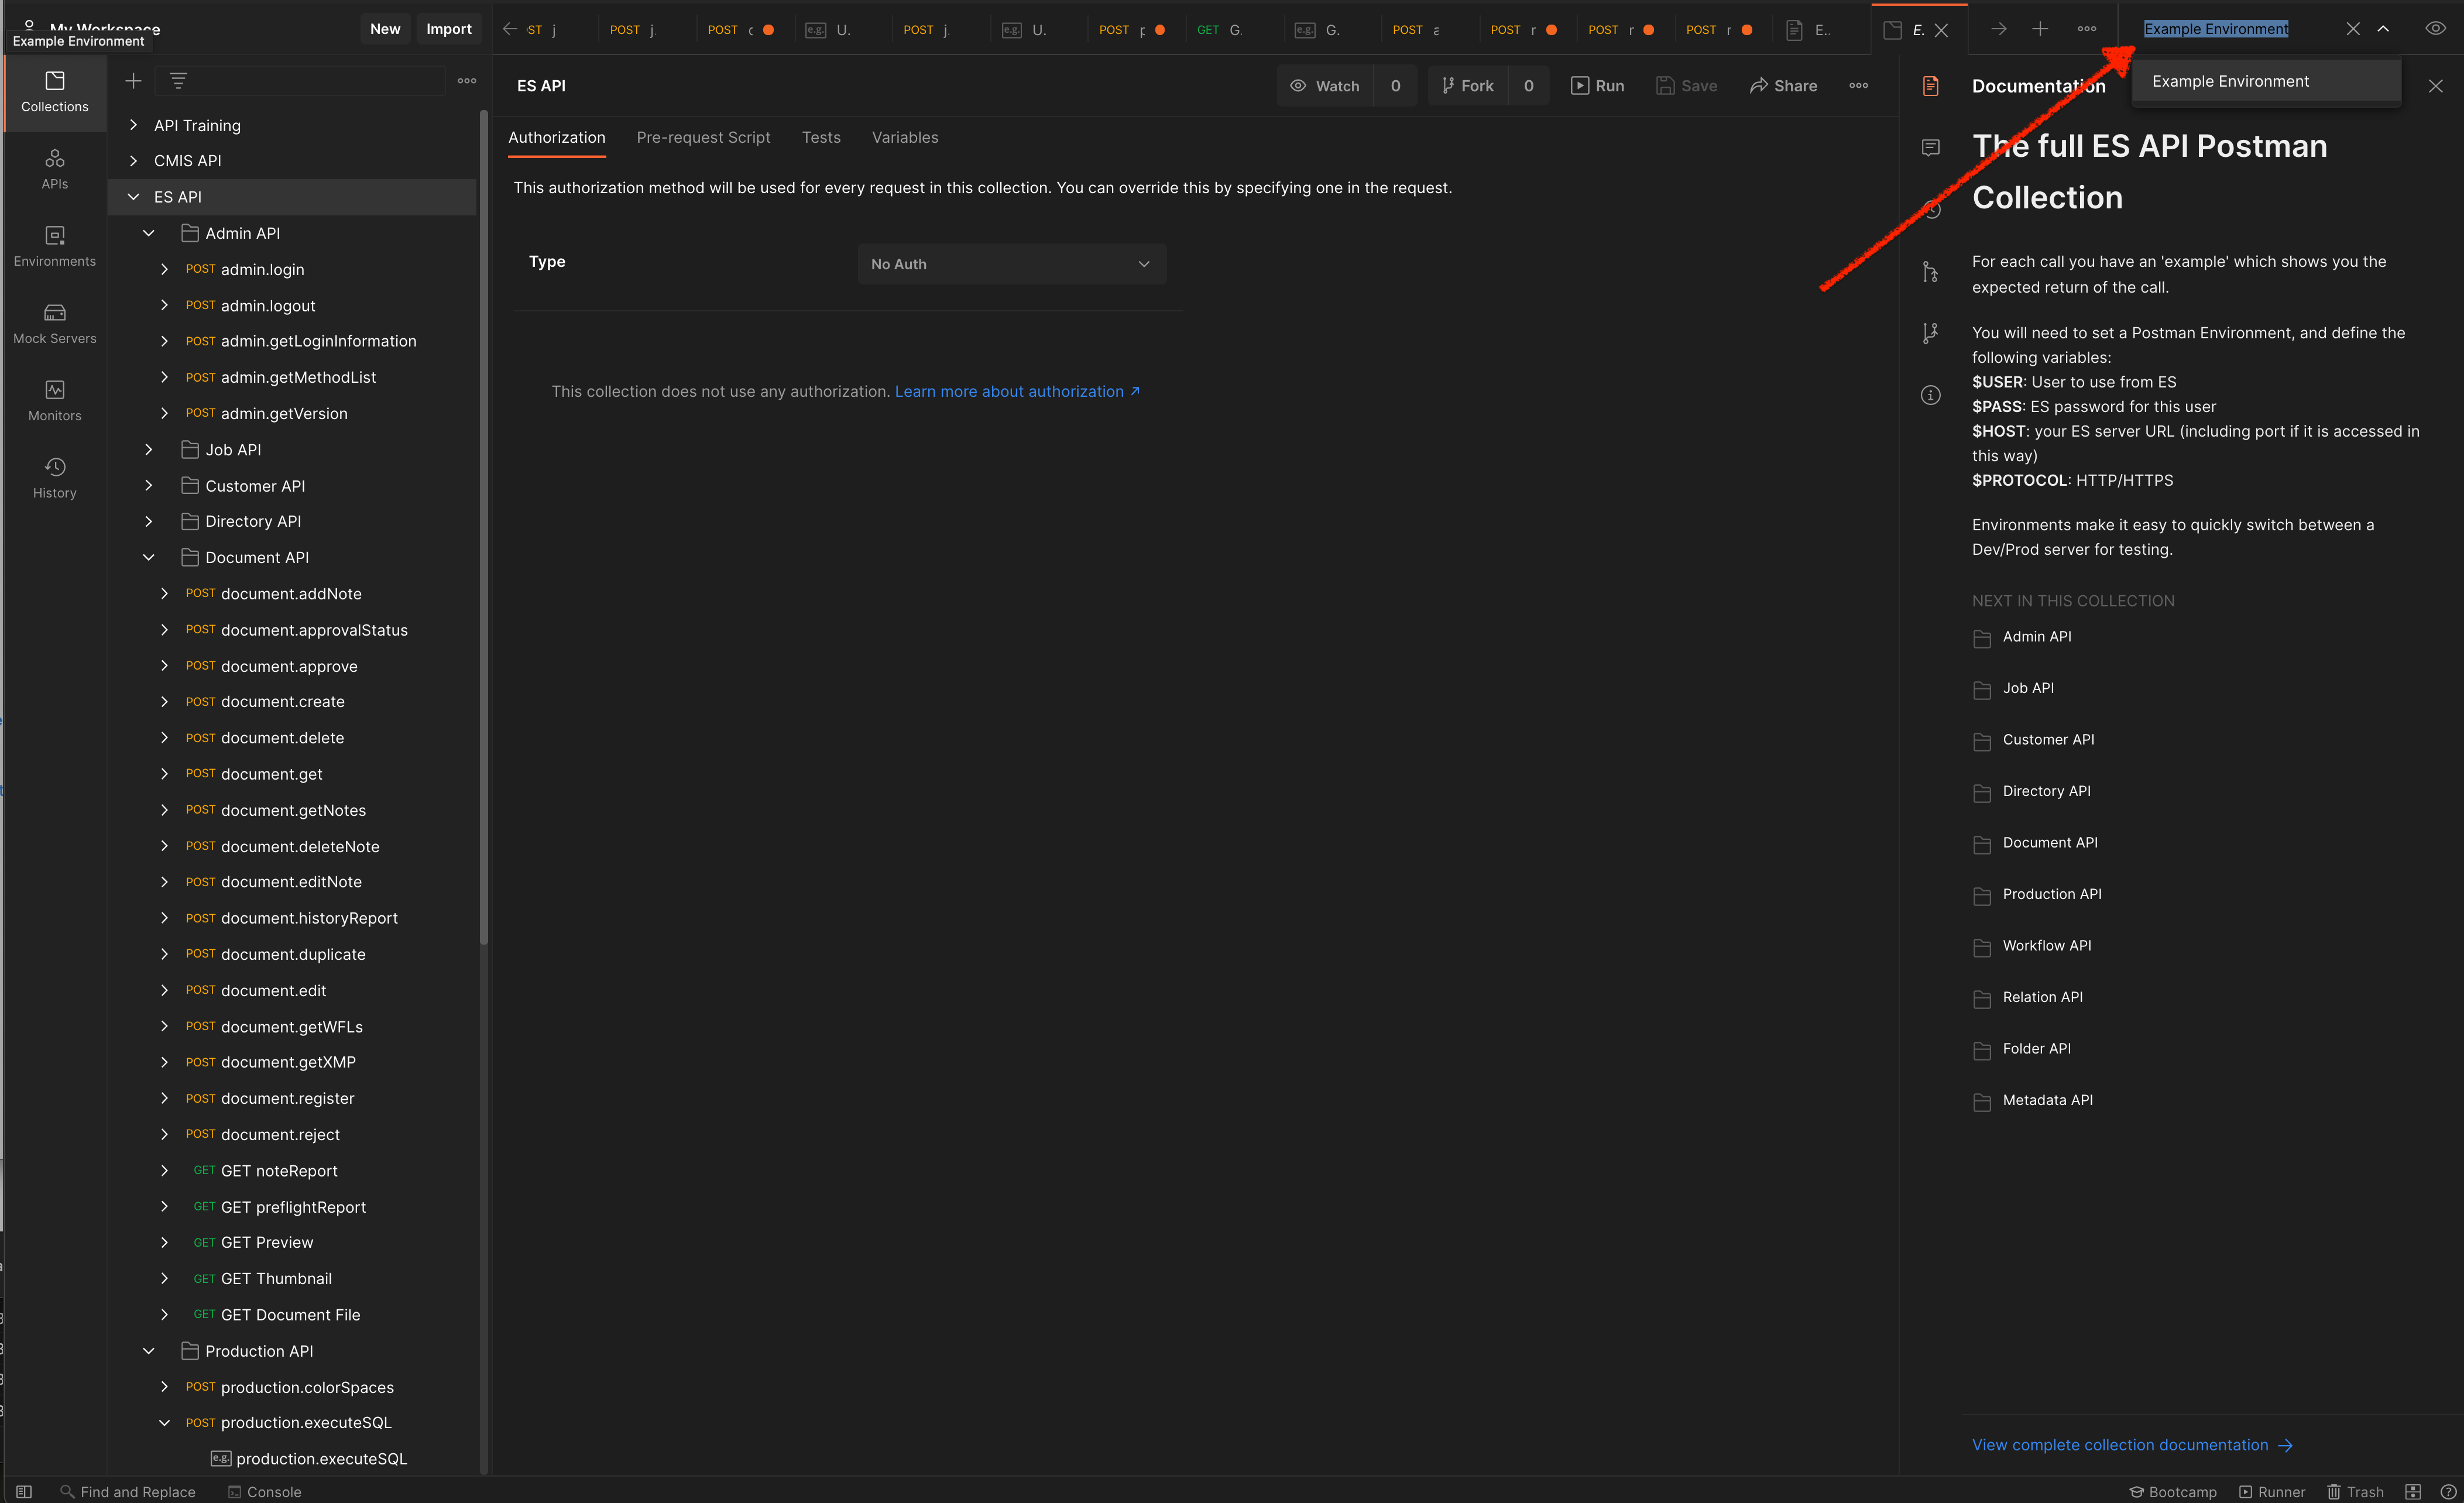The image size is (2464, 1503).
Task: Select Example Environment from the dropdown list
Action: (x=2265, y=81)
